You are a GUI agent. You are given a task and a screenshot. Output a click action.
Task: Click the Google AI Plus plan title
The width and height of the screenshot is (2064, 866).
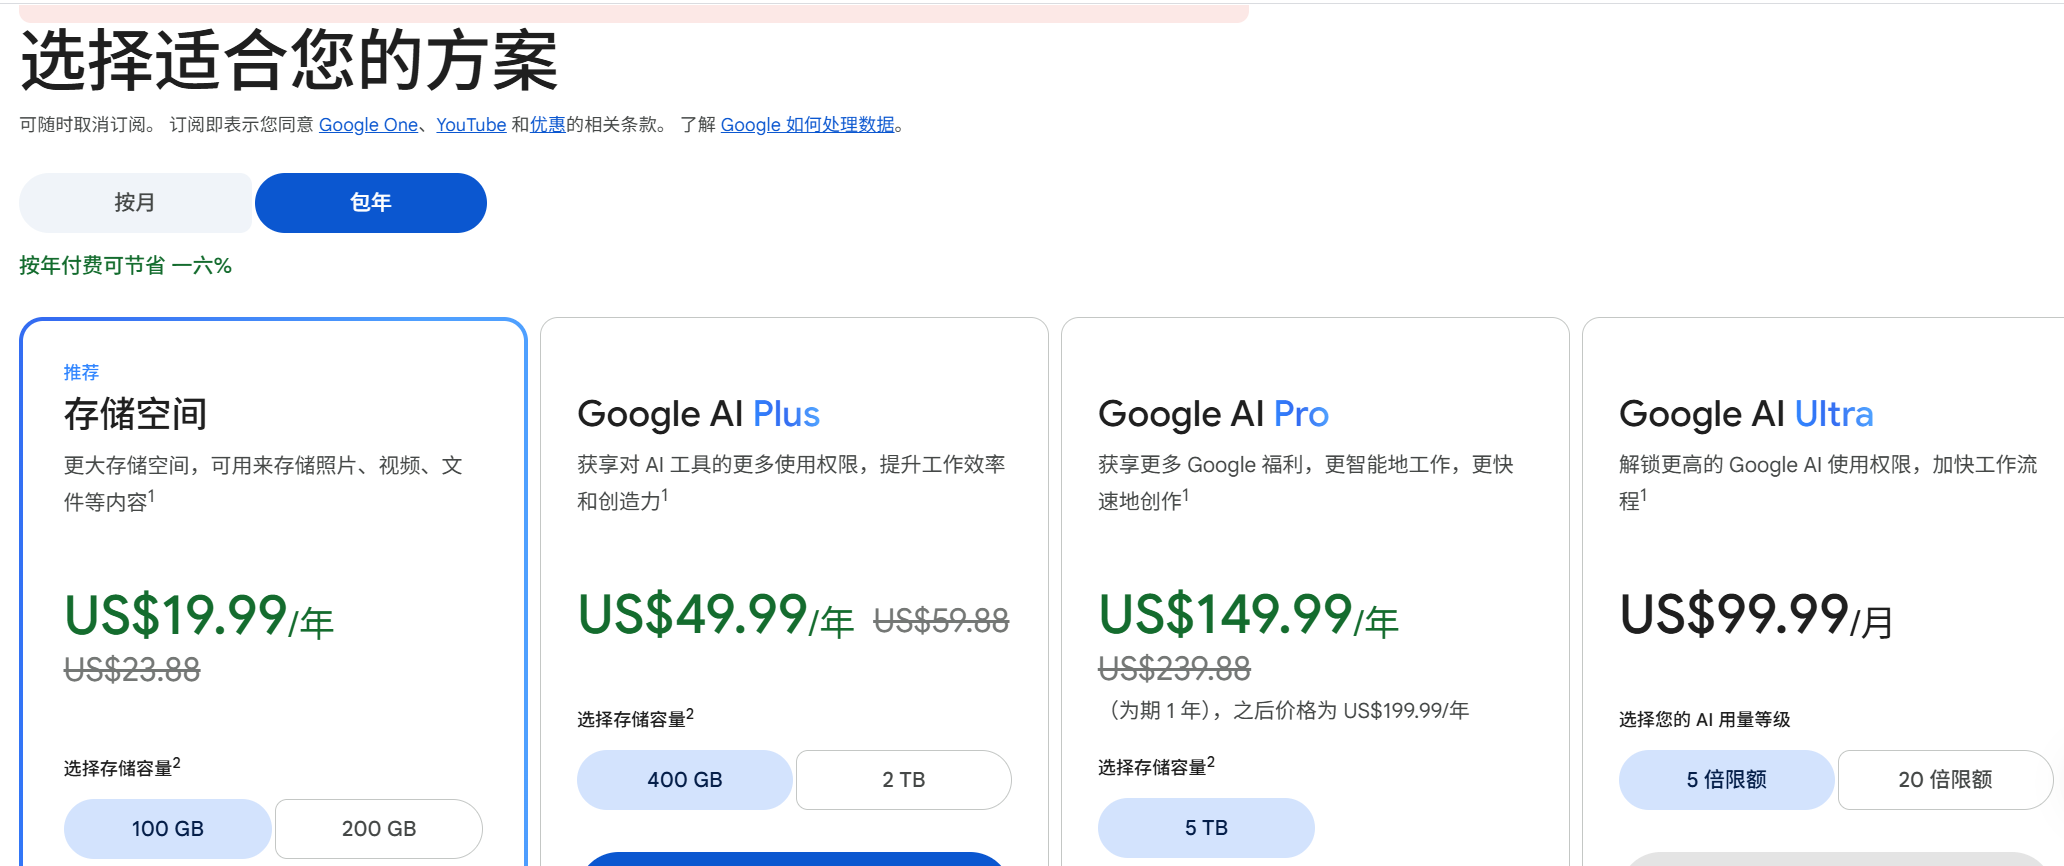[x=699, y=414]
